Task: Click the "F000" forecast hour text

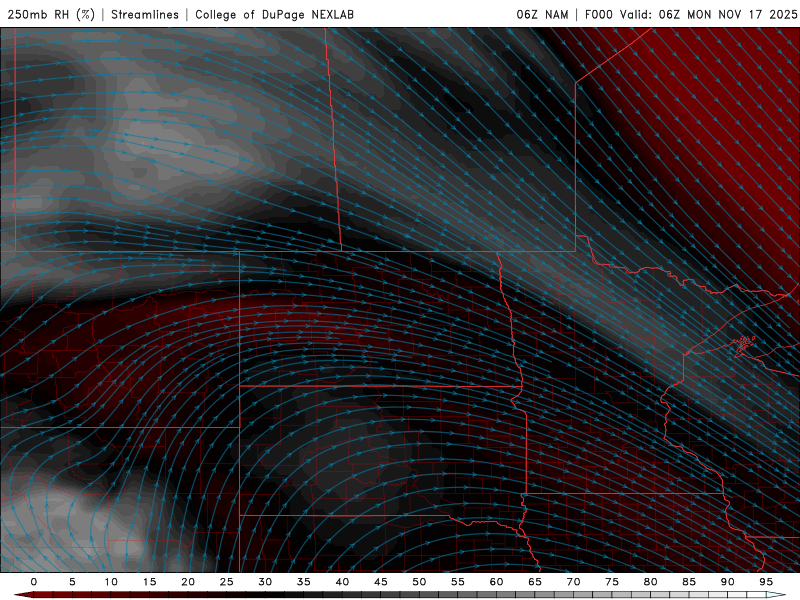Action: coord(598,14)
